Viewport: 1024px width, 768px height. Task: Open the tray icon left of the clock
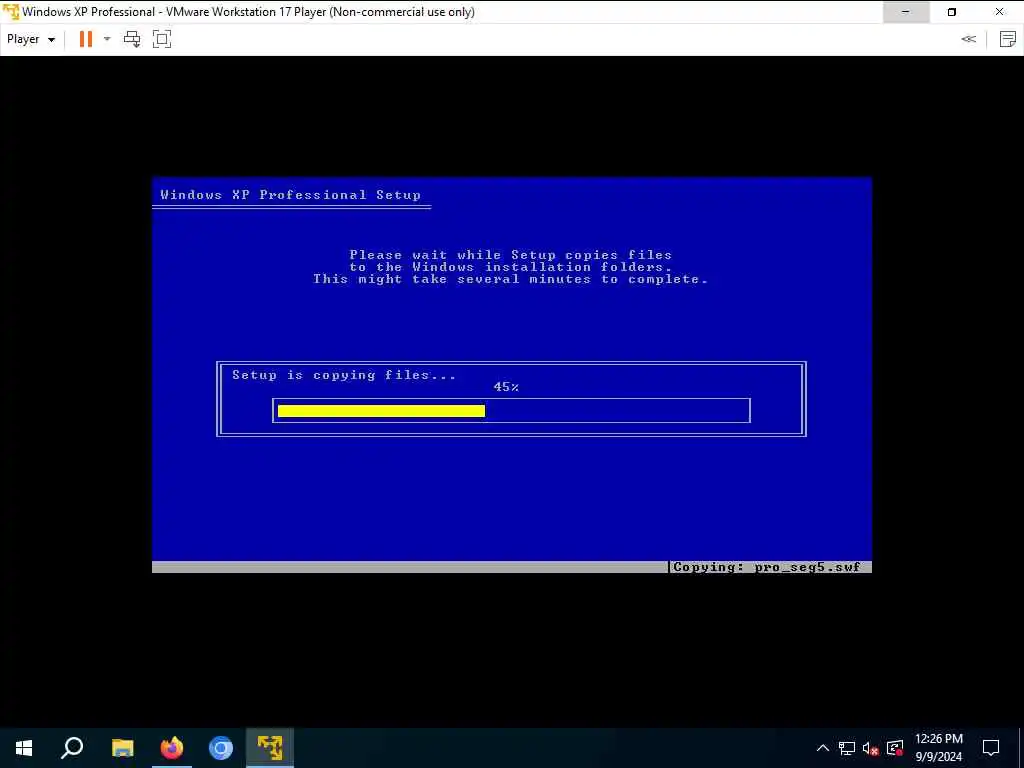pyautogui.click(x=895, y=748)
